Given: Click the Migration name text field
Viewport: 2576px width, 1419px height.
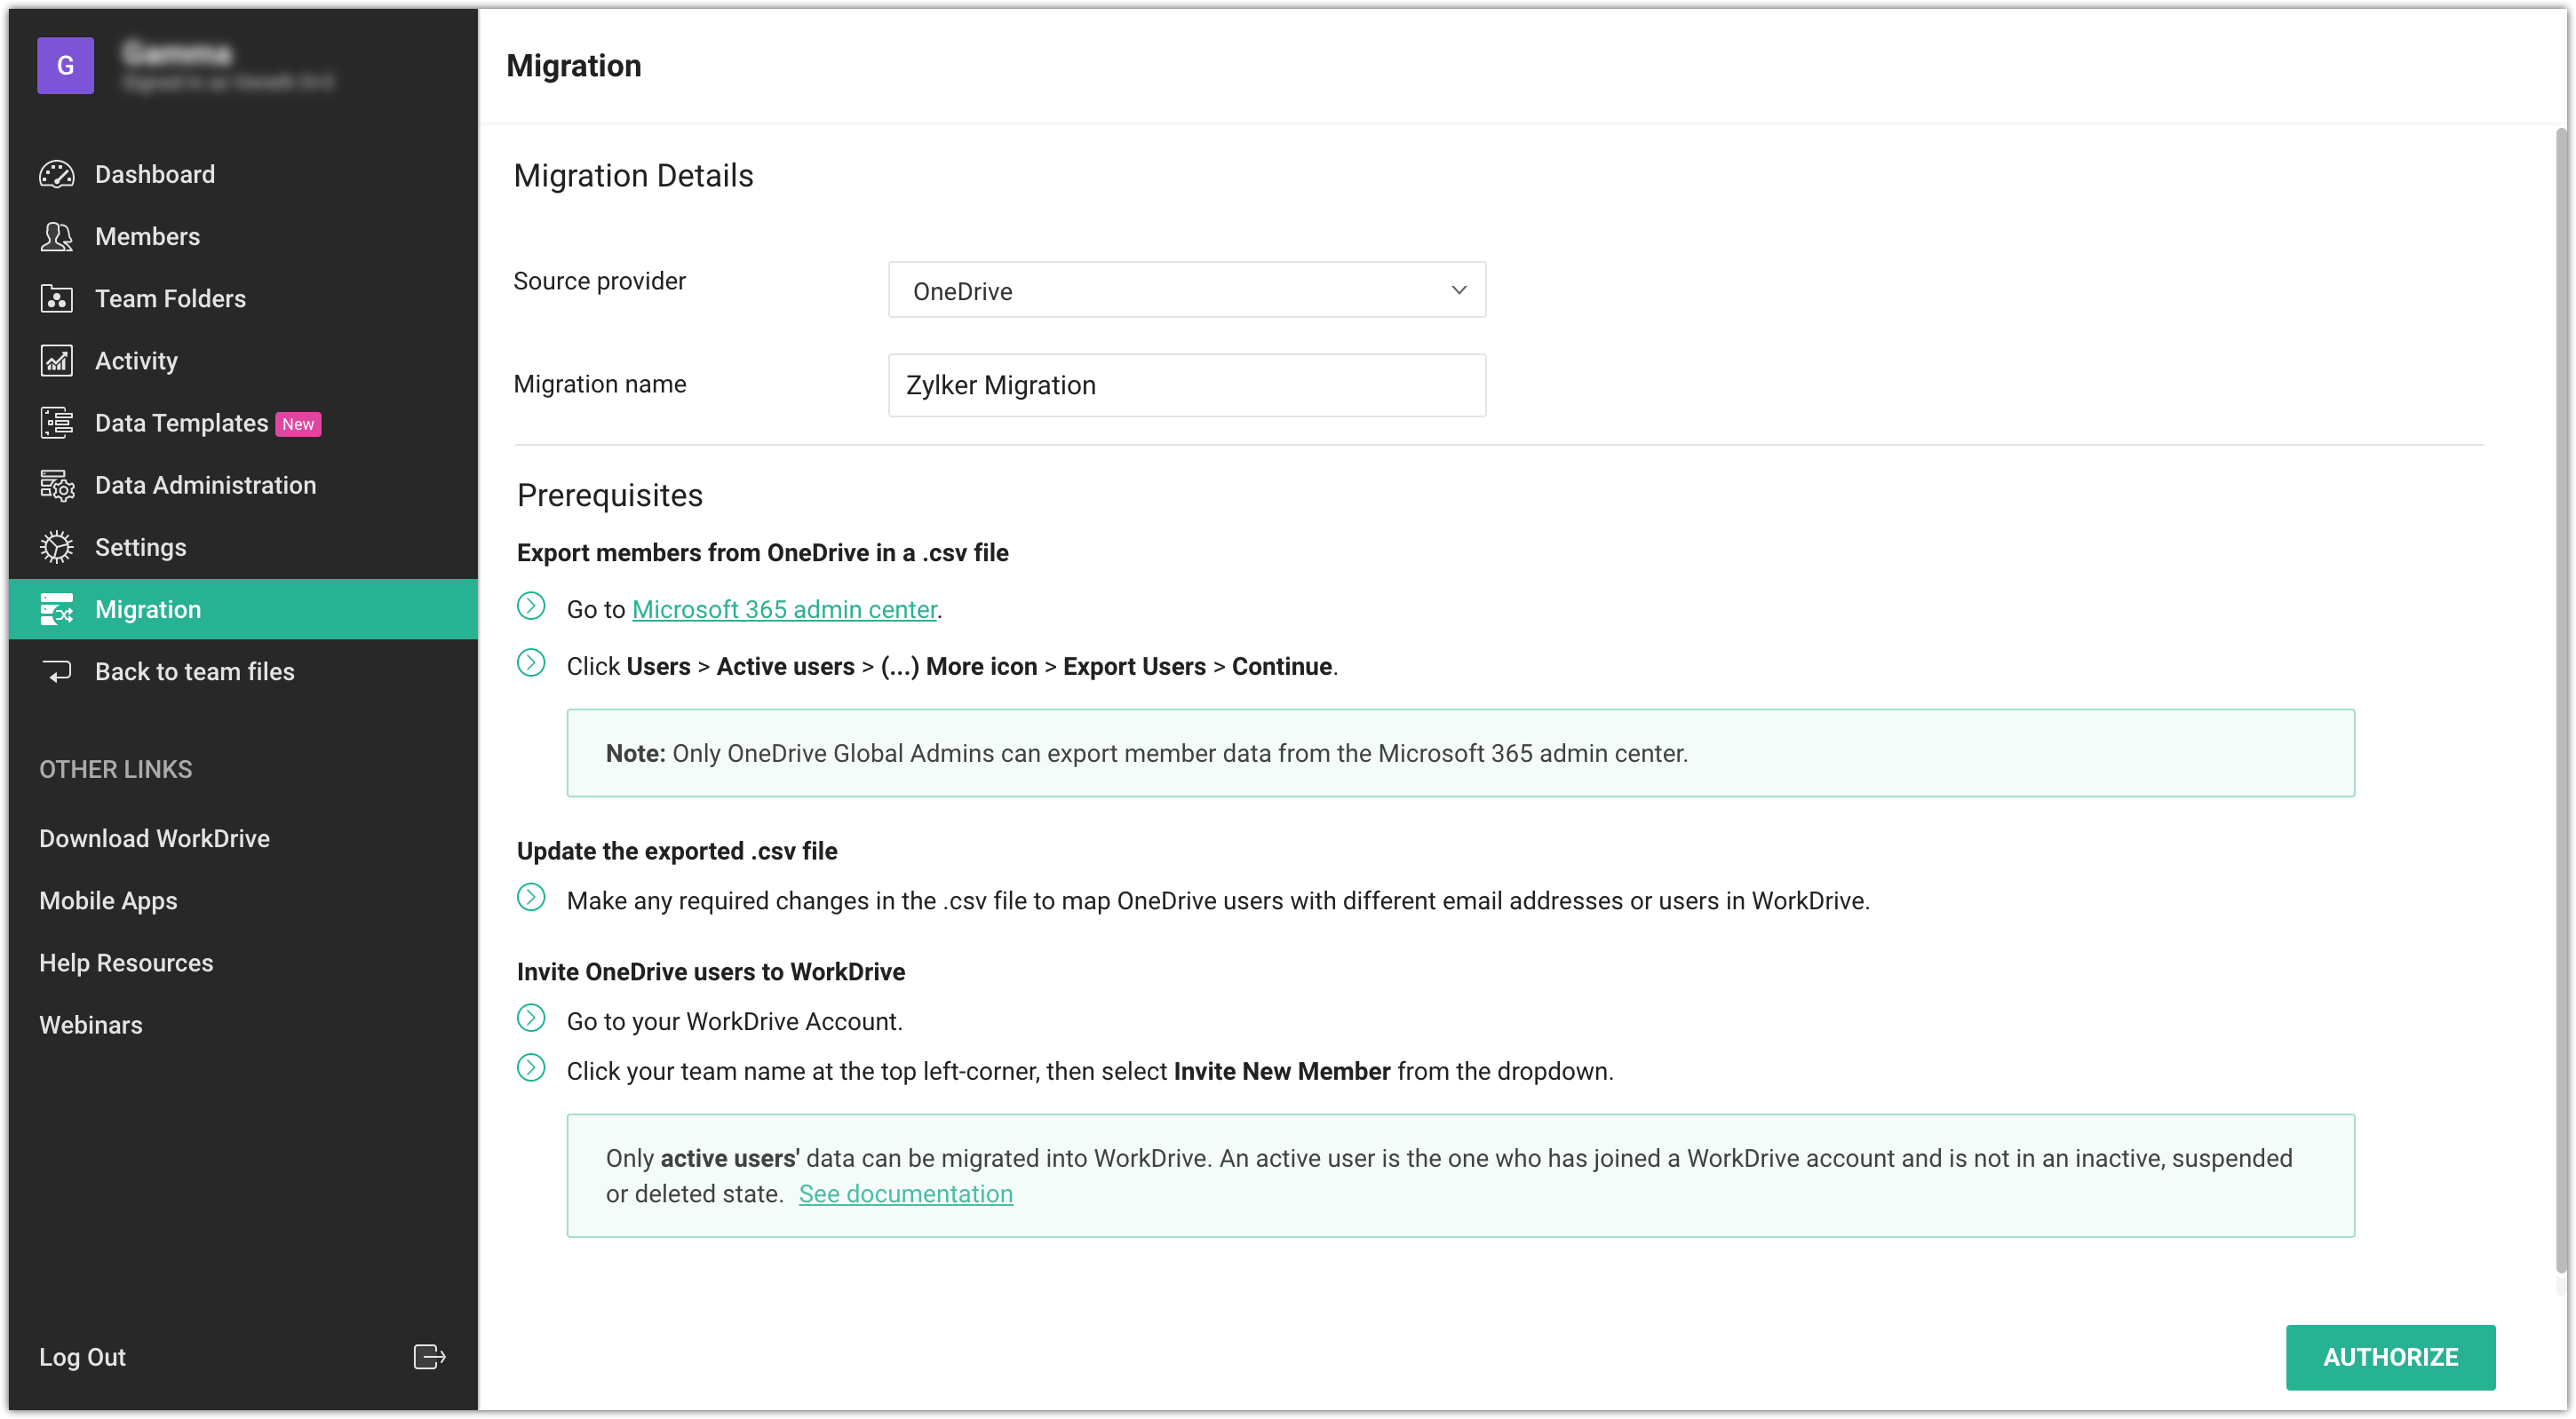Looking at the screenshot, I should click(x=1185, y=385).
